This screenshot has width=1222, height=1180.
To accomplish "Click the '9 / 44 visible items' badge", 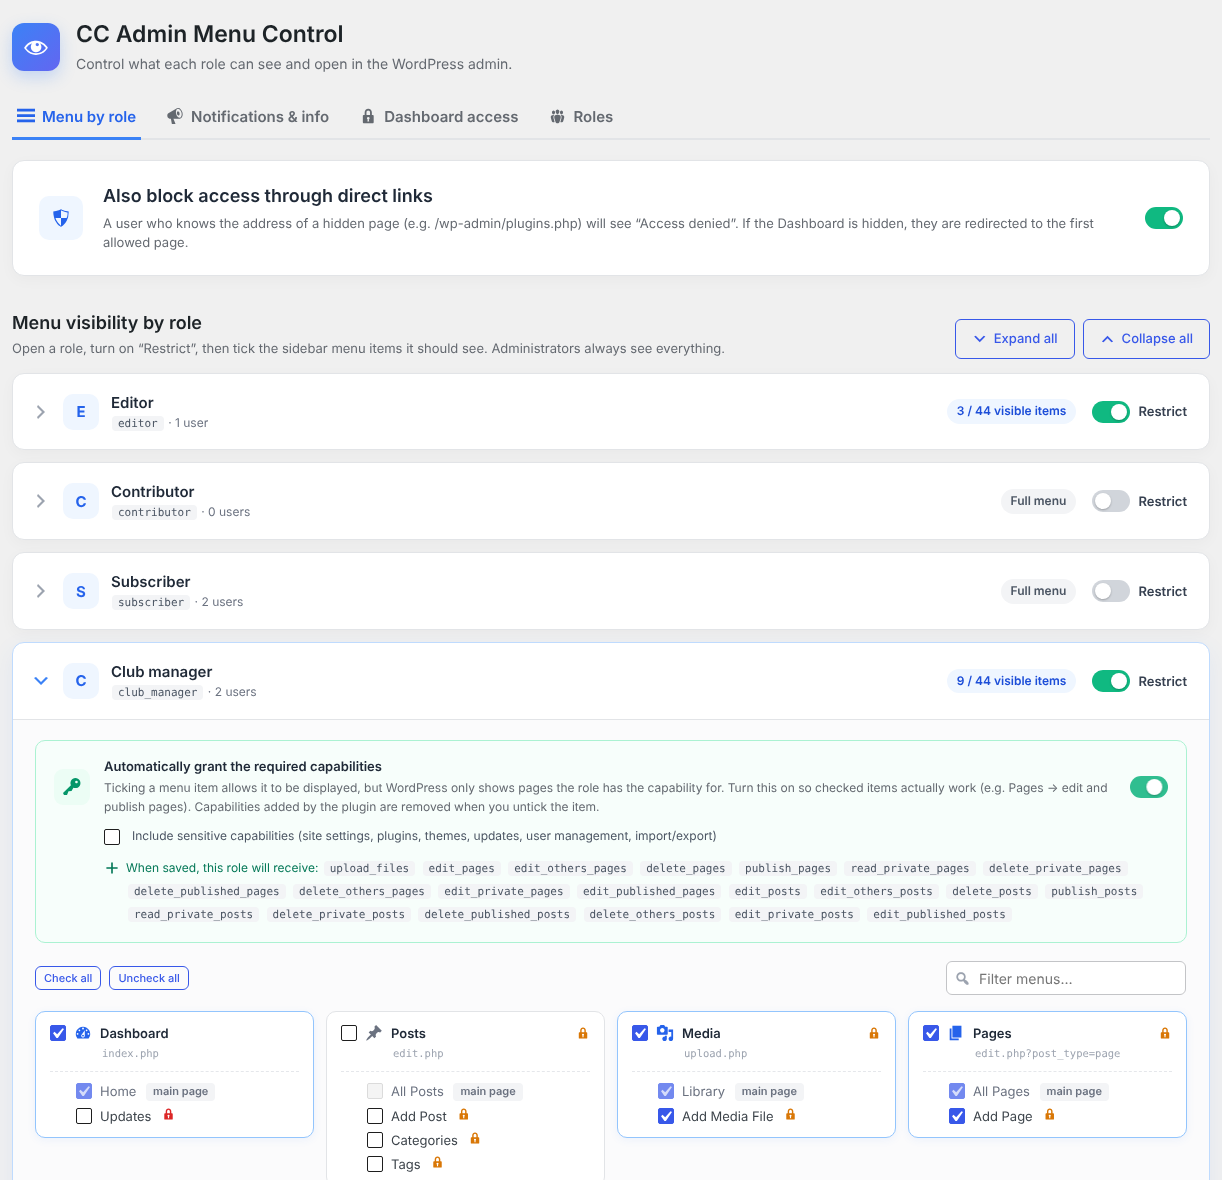I will [x=1011, y=681].
